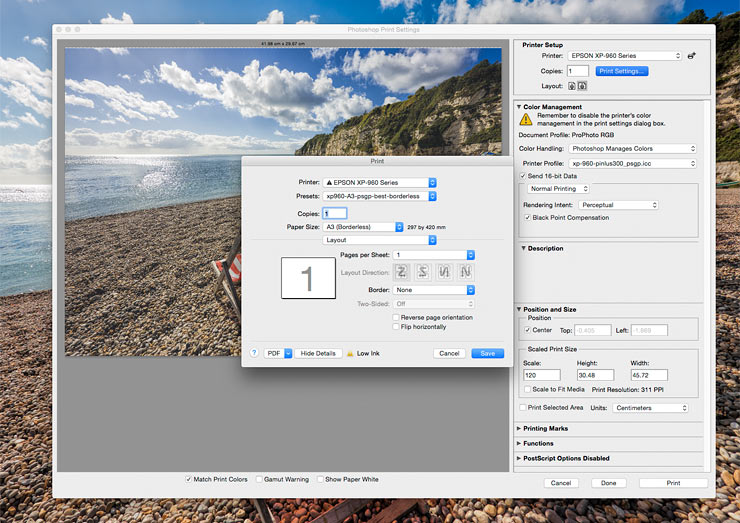The width and height of the screenshot is (740, 523).
Task: Open Color Handling dropdown
Action: (632, 149)
